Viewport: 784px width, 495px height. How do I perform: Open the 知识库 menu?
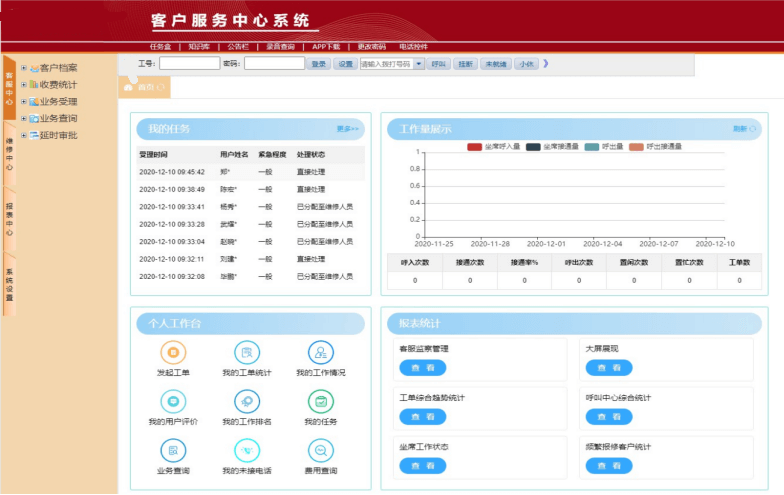click(x=198, y=46)
